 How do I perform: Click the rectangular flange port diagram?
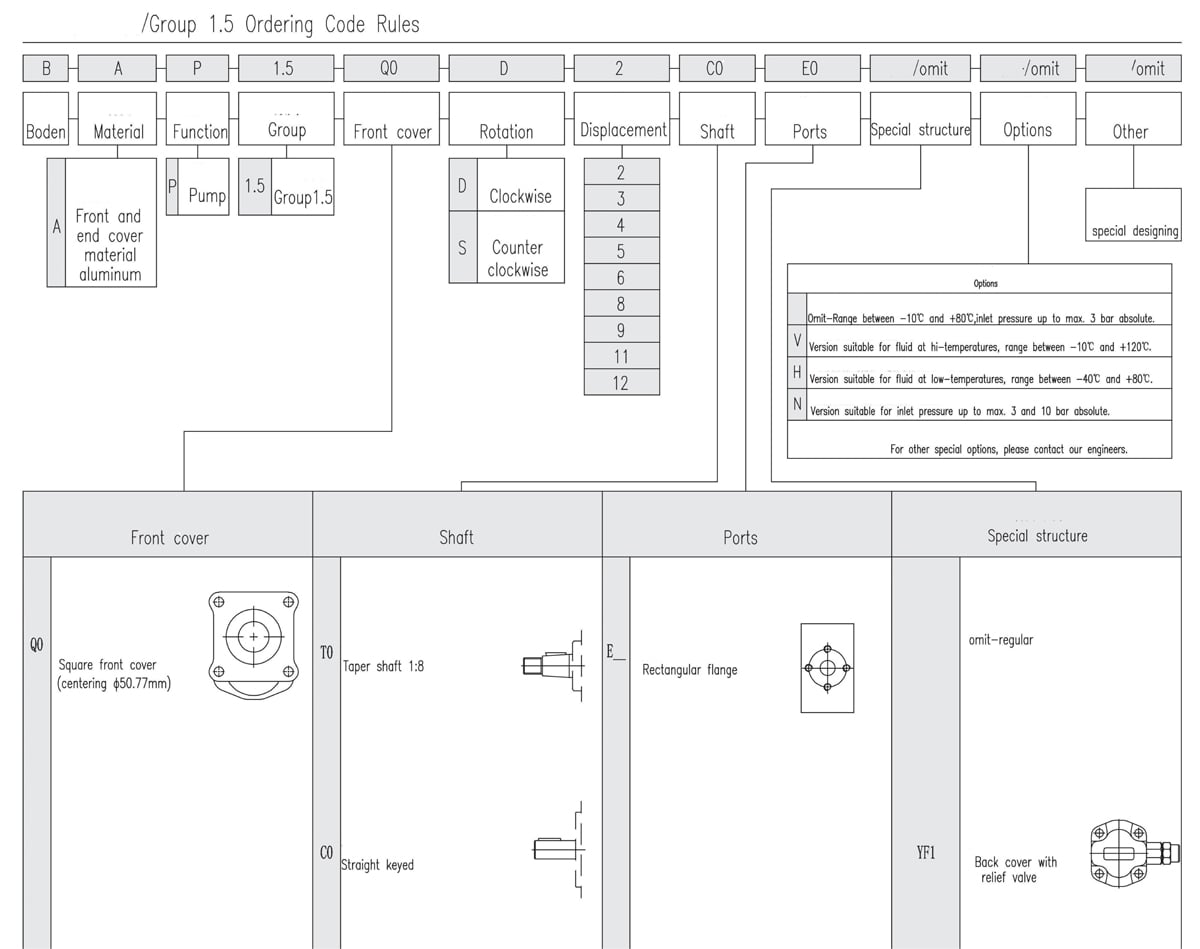827,668
